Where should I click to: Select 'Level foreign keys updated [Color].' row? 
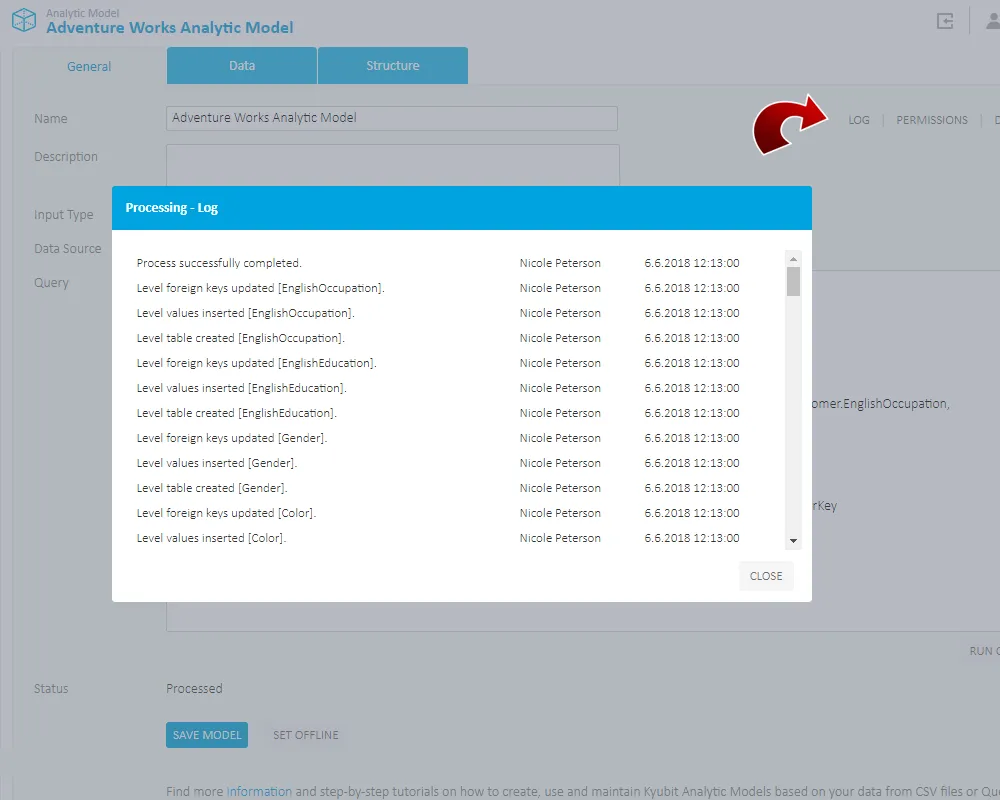(x=438, y=513)
